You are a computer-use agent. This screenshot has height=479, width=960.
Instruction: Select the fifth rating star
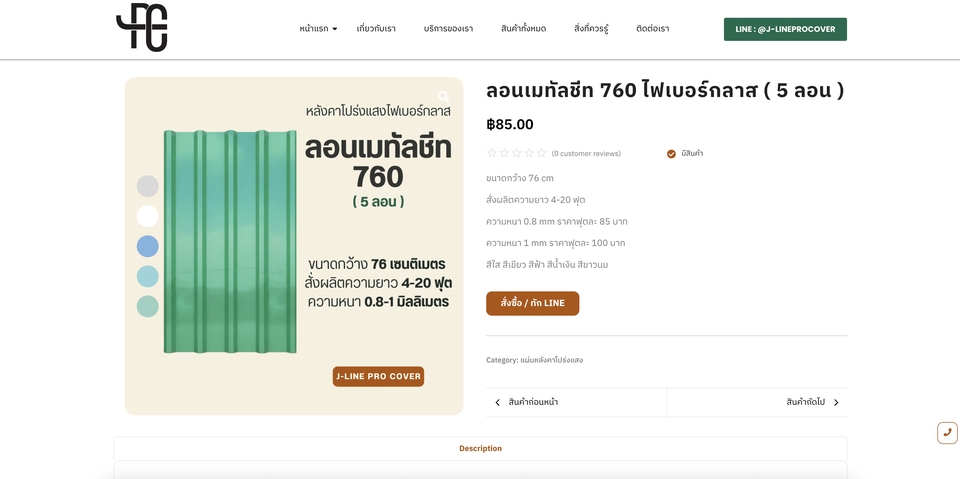pos(541,153)
